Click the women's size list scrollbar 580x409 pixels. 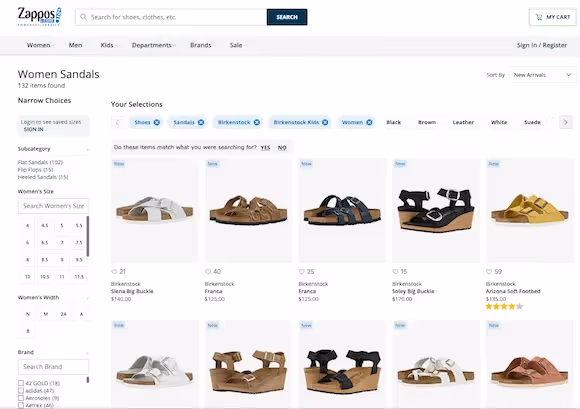pyautogui.click(x=88, y=237)
